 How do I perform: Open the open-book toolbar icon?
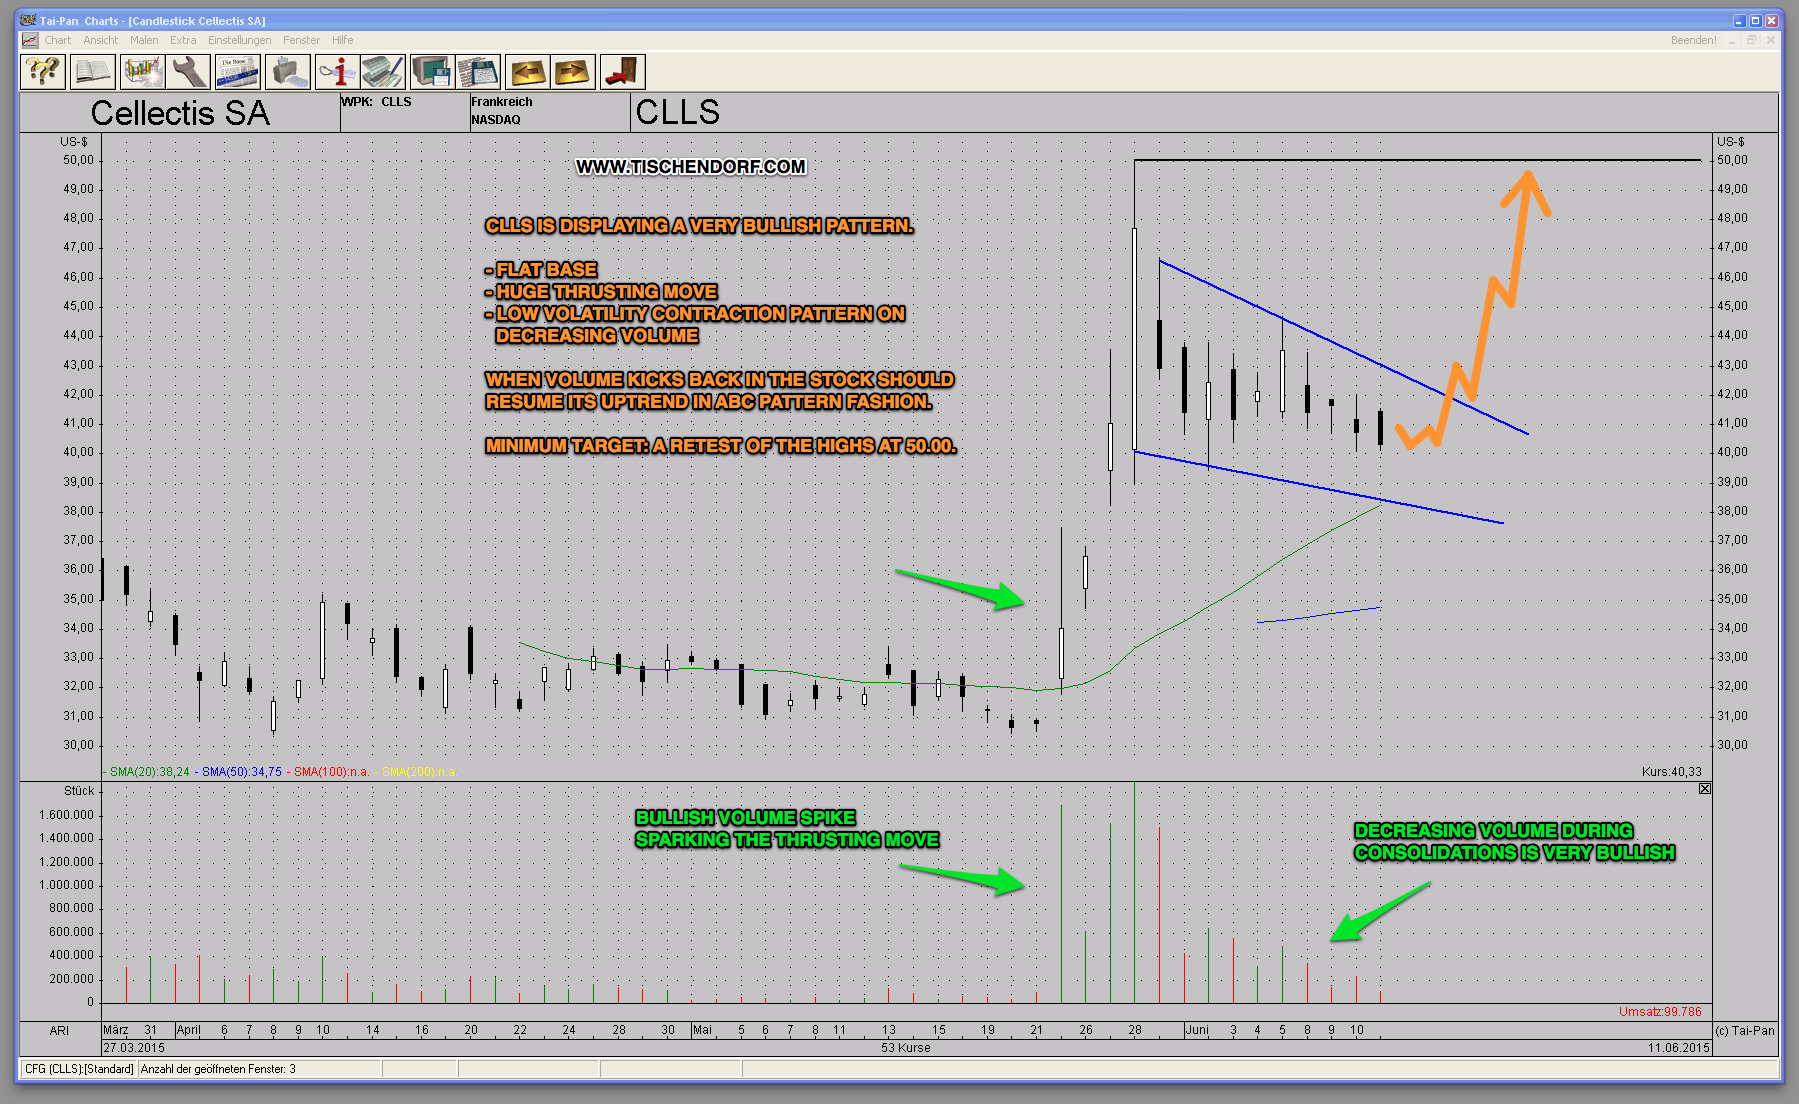click(x=92, y=72)
